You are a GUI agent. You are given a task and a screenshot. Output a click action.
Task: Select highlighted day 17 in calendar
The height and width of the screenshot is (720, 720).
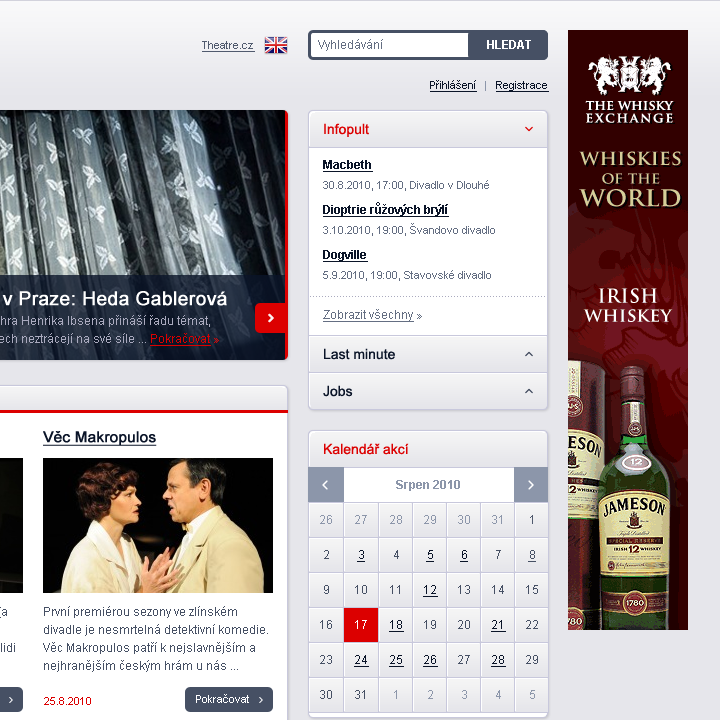(361, 625)
